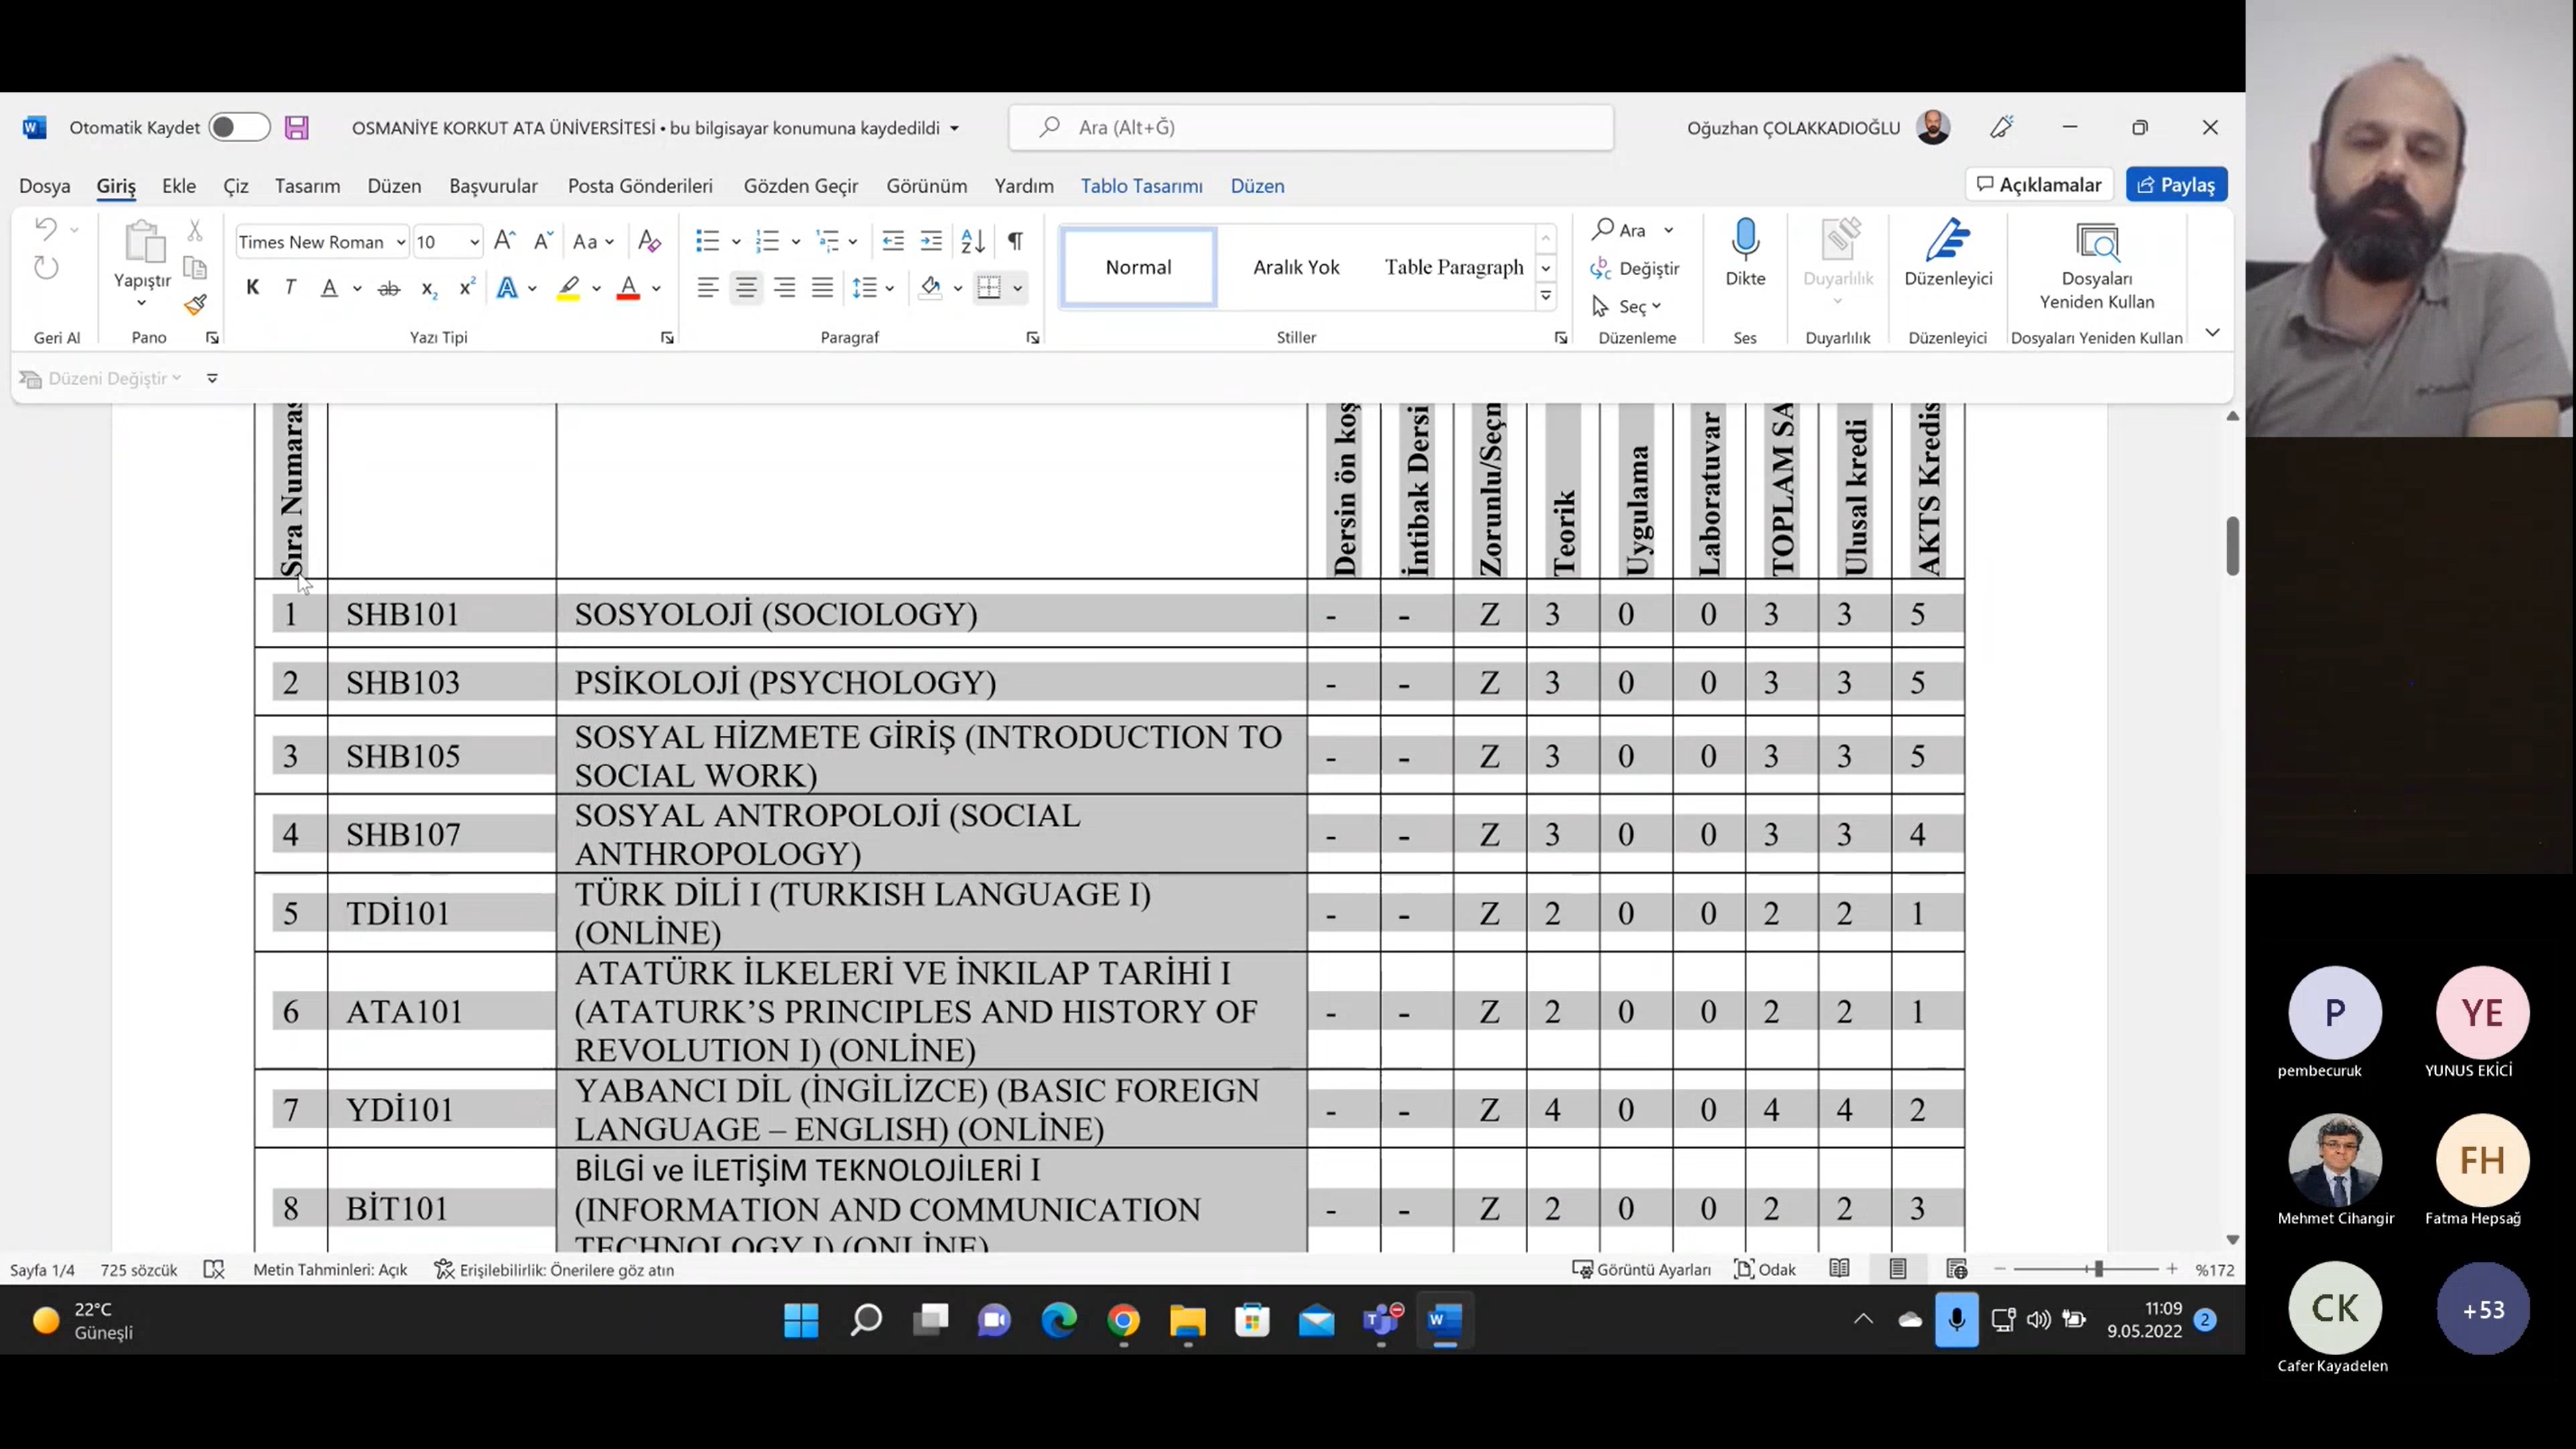This screenshot has height=1449, width=2576.
Task: Apply center text alignment
Action: coord(746,288)
